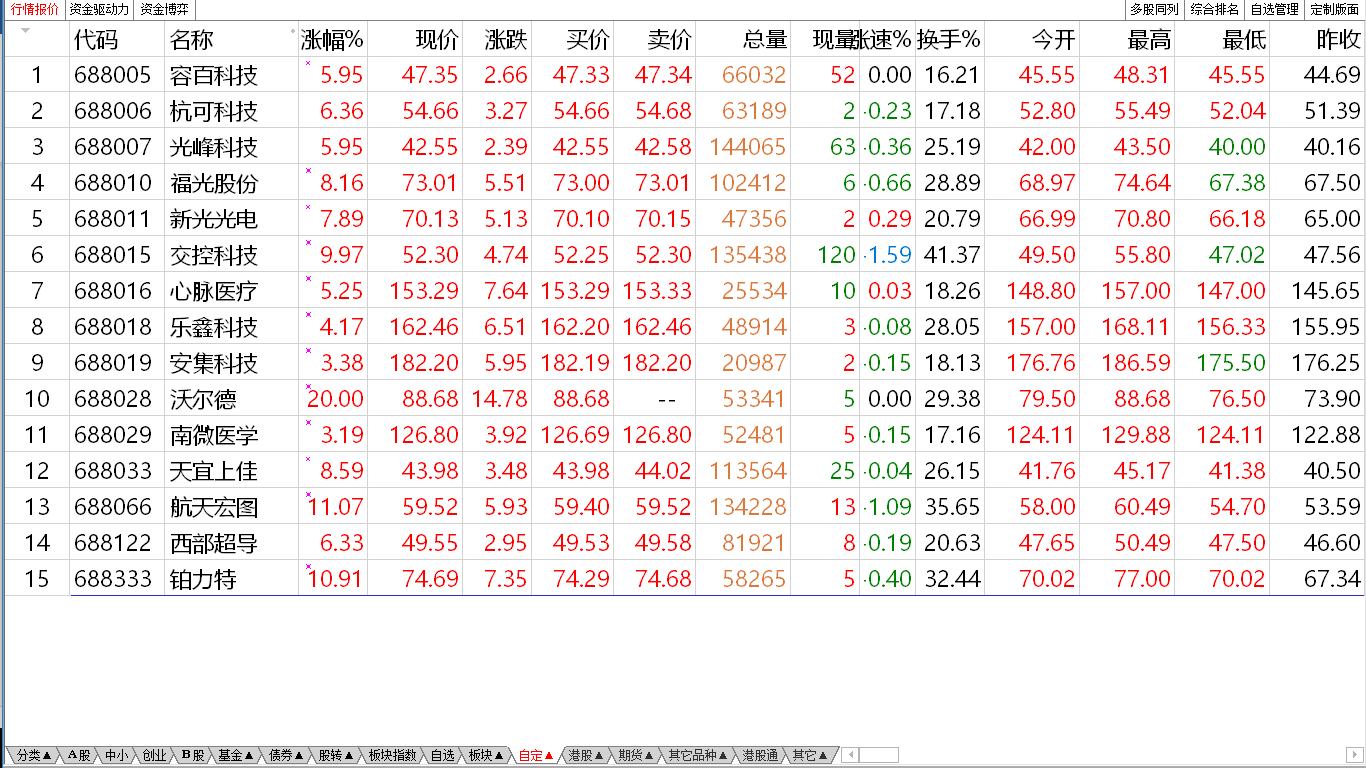
Task: Select stock row 新光光电
Action: tap(683, 219)
